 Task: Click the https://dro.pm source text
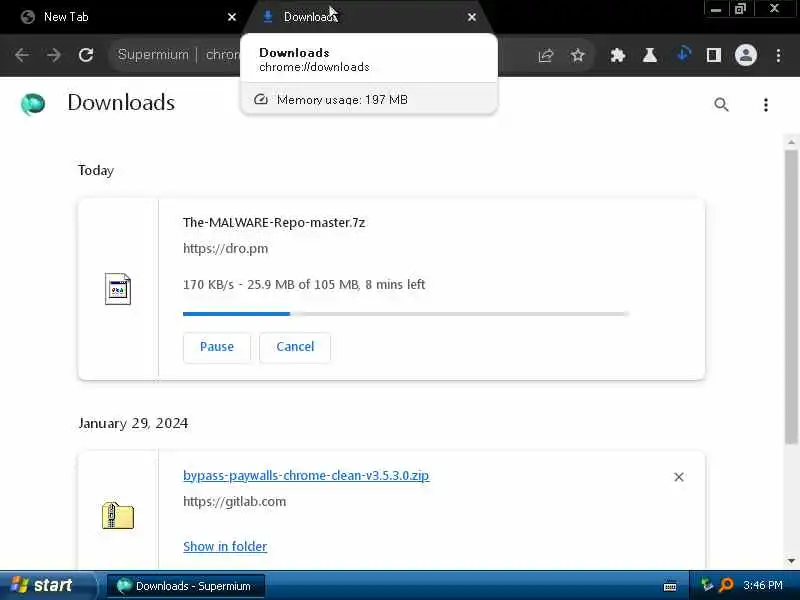226,248
